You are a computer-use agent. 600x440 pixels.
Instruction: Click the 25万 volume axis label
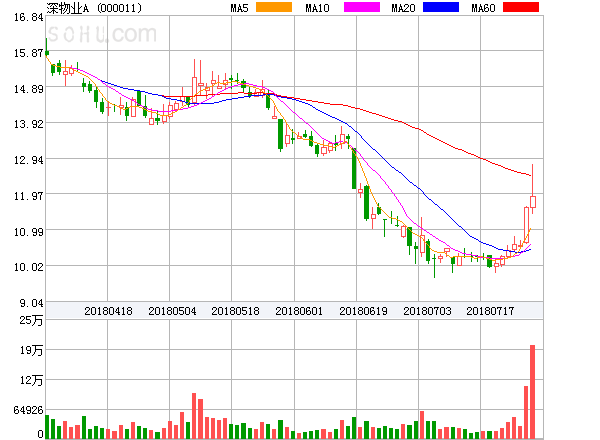pos(31,320)
